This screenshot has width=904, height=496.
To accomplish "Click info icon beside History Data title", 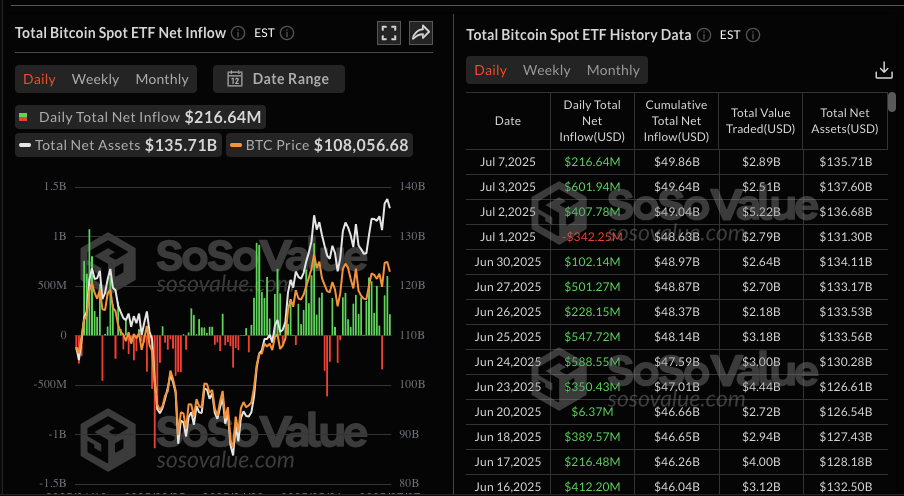I will point(703,34).
